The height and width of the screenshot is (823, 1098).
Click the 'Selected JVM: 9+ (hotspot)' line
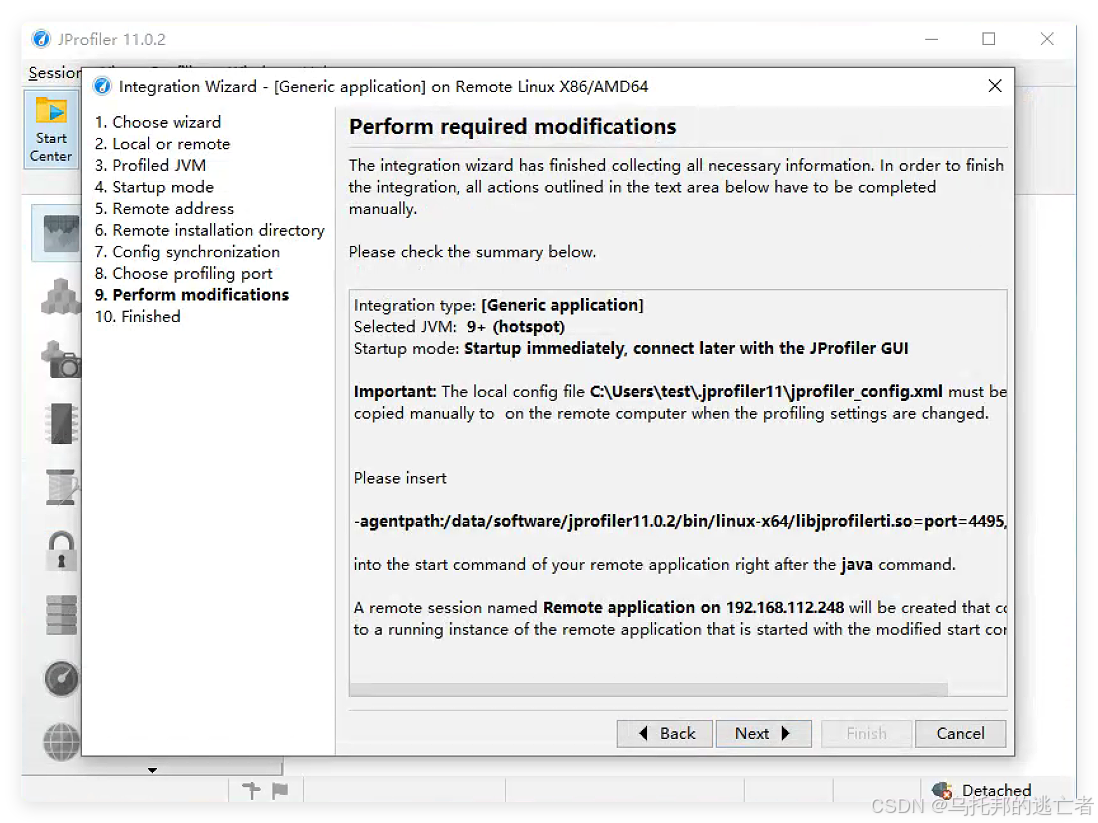pyautogui.click(x=459, y=327)
